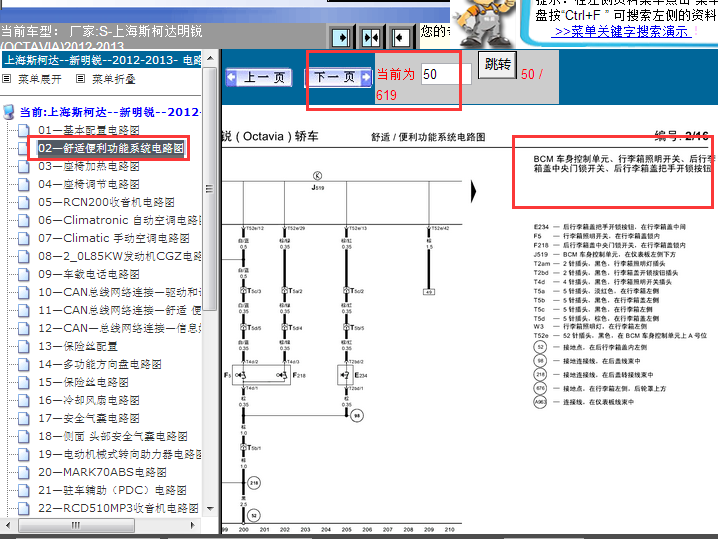Focus the current page number input showing 50
Viewport: 718px width, 539px height.
click(x=446, y=74)
